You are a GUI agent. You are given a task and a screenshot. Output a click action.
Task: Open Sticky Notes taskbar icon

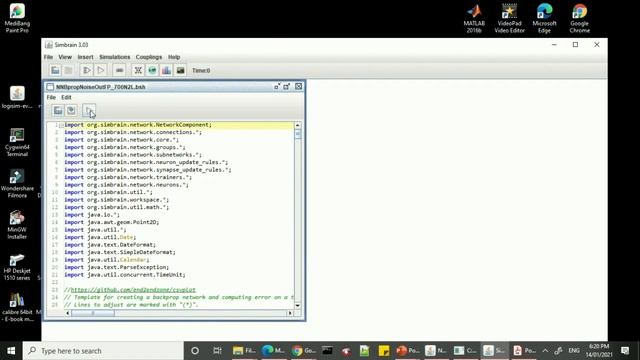point(384,351)
